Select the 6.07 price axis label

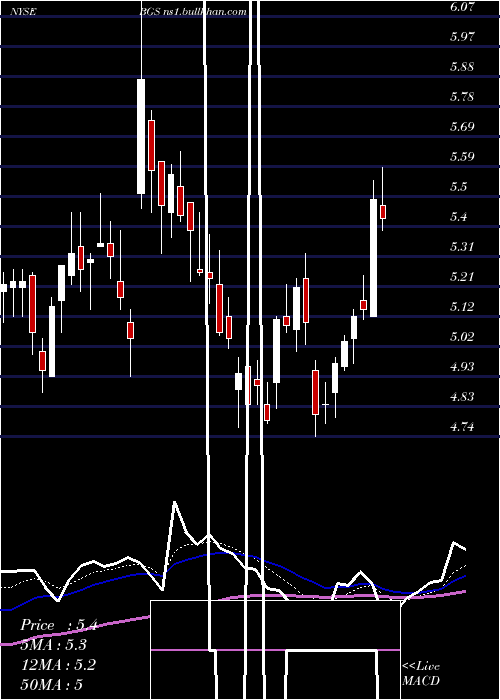click(462, 6)
